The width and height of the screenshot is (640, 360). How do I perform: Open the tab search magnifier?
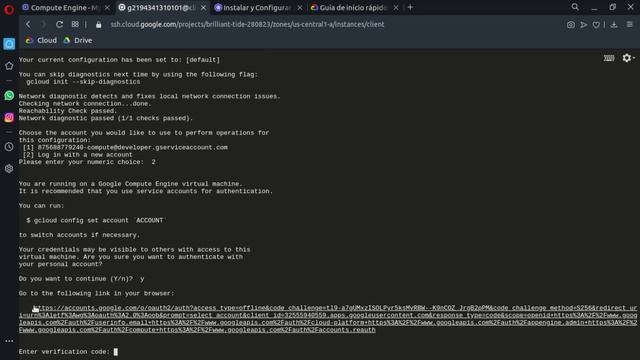(x=575, y=7)
